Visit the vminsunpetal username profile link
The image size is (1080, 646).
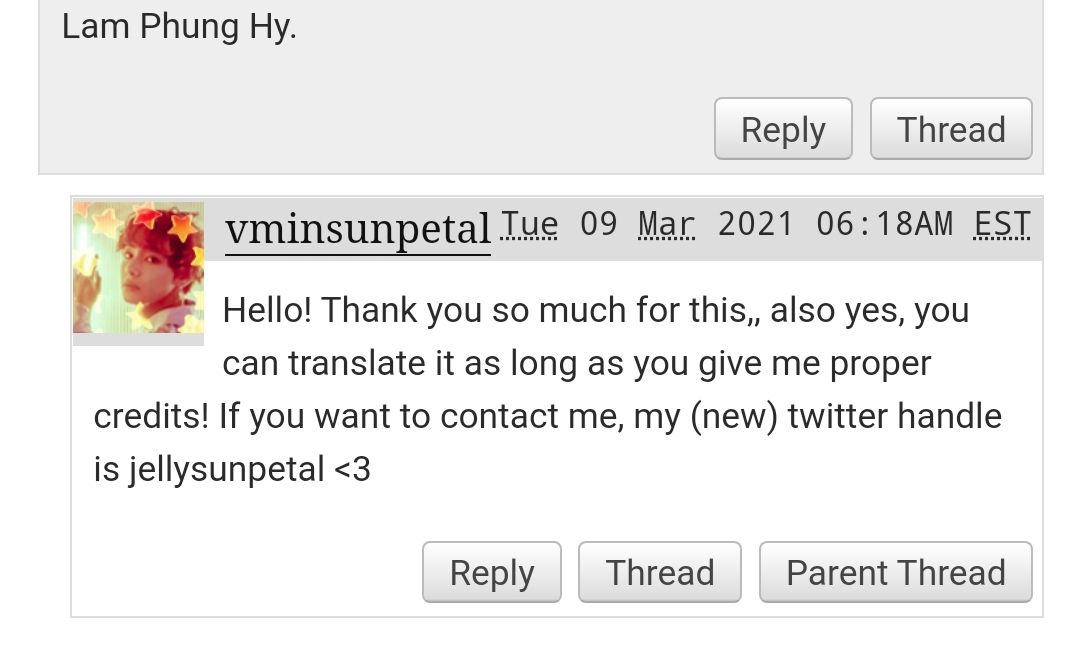(x=357, y=229)
